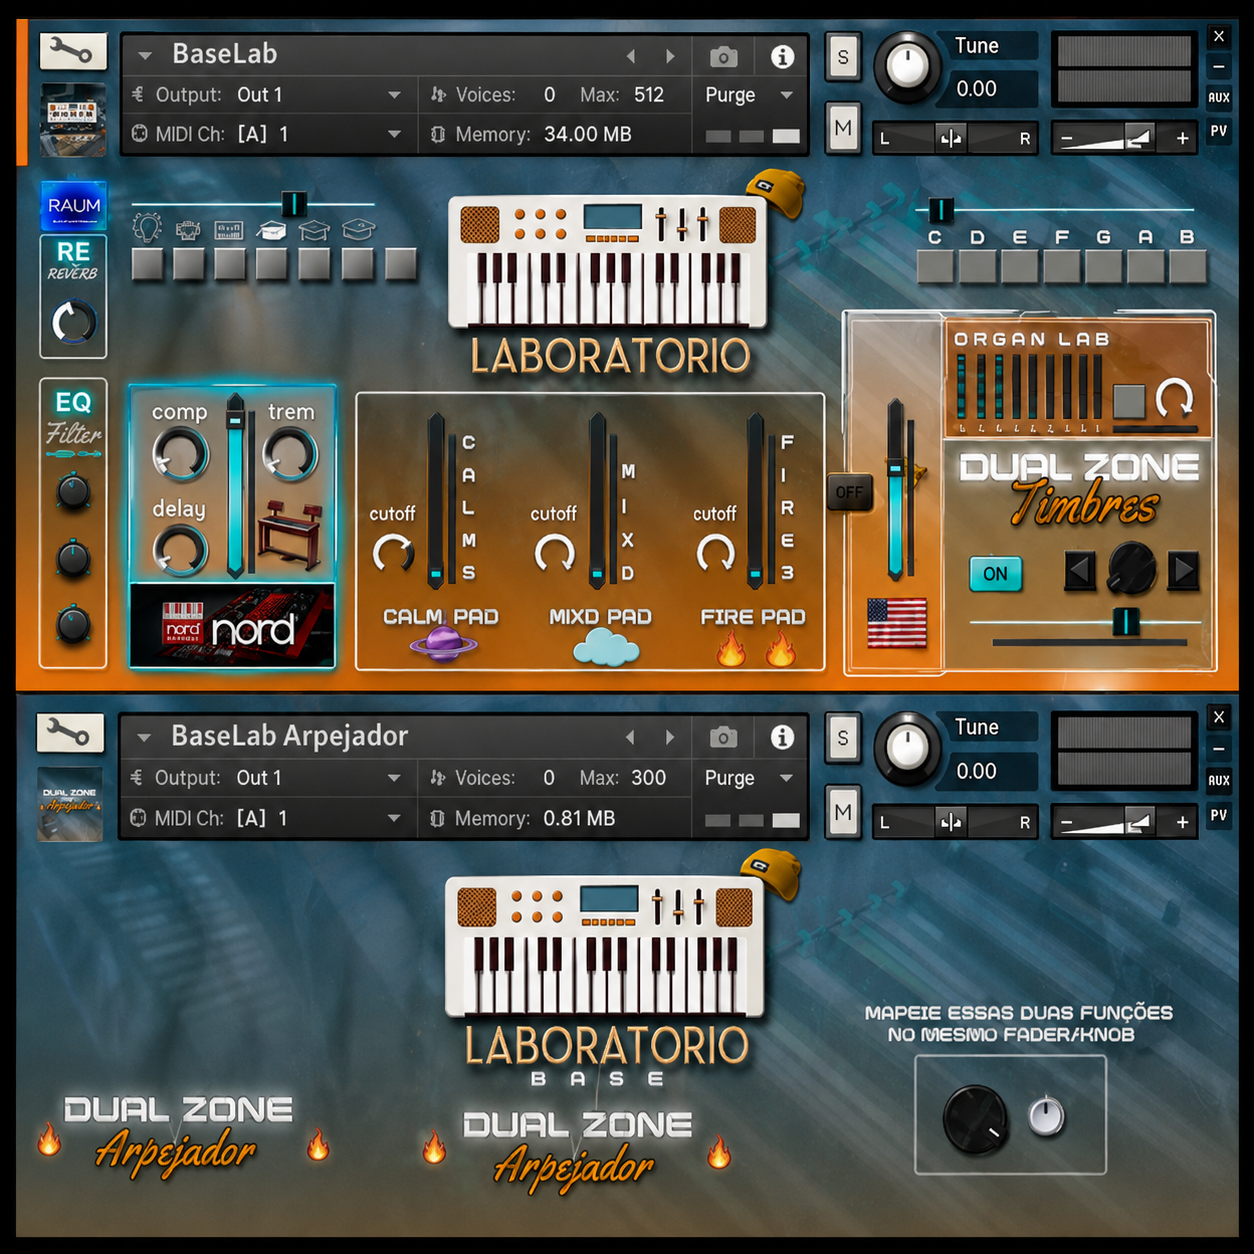Open BaseLab MIDI Ch dropdown
This screenshot has height=1254, width=1254.
pyautogui.click(x=395, y=134)
